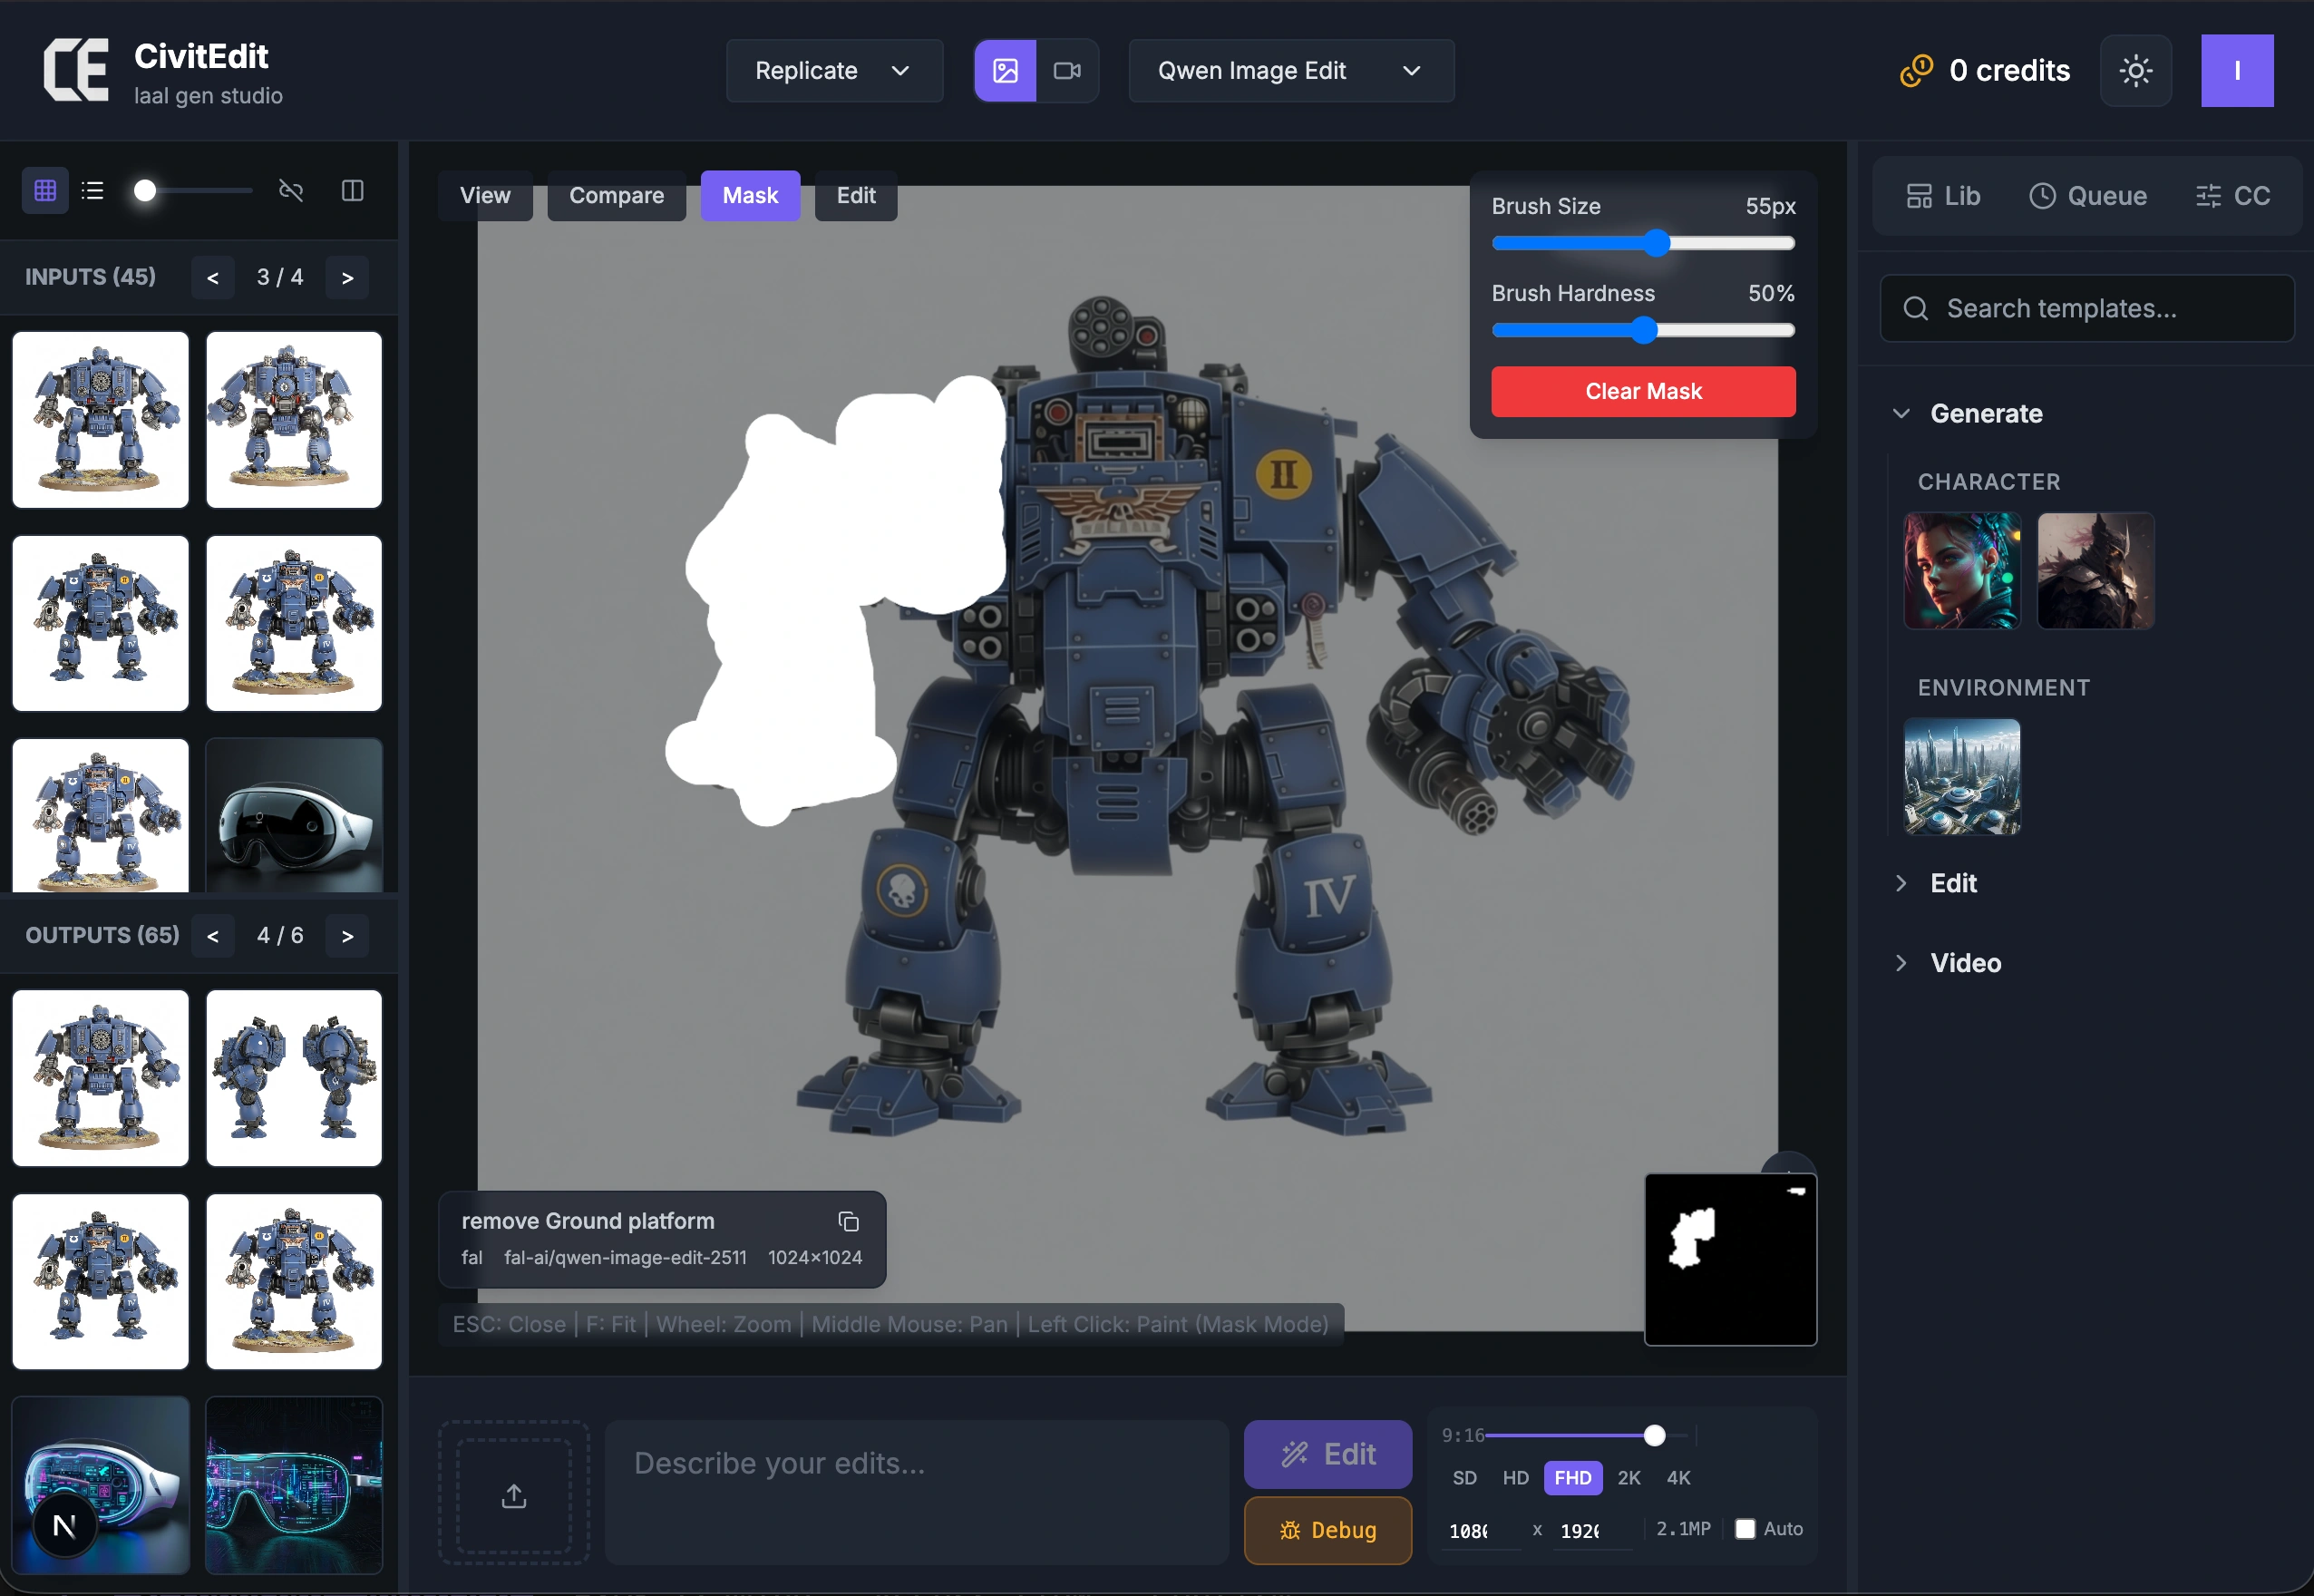Select the 4K resolution option
The image size is (2314, 1596).
pos(1678,1477)
